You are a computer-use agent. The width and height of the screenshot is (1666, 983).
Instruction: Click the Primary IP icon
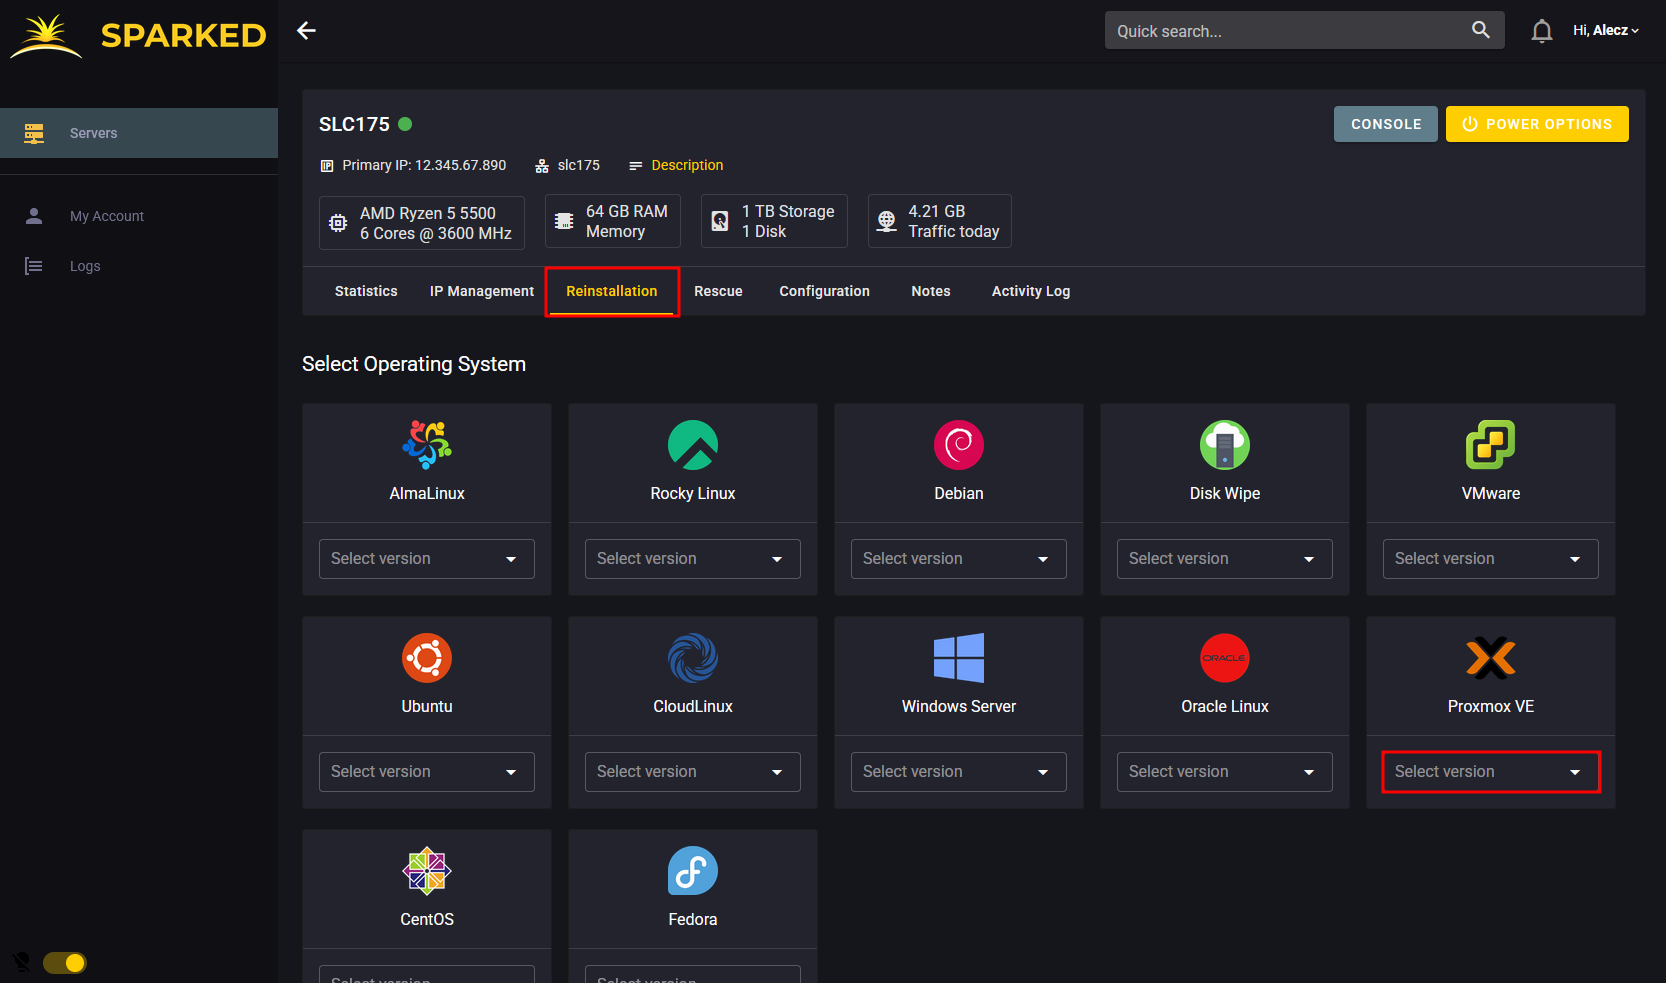[x=326, y=166]
